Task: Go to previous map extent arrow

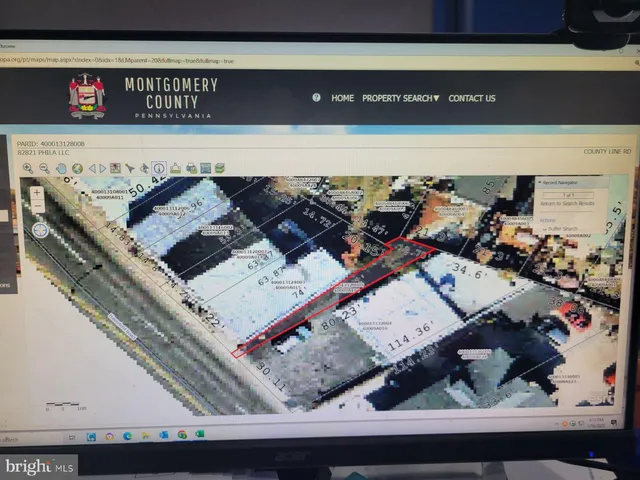Action: coord(92,168)
